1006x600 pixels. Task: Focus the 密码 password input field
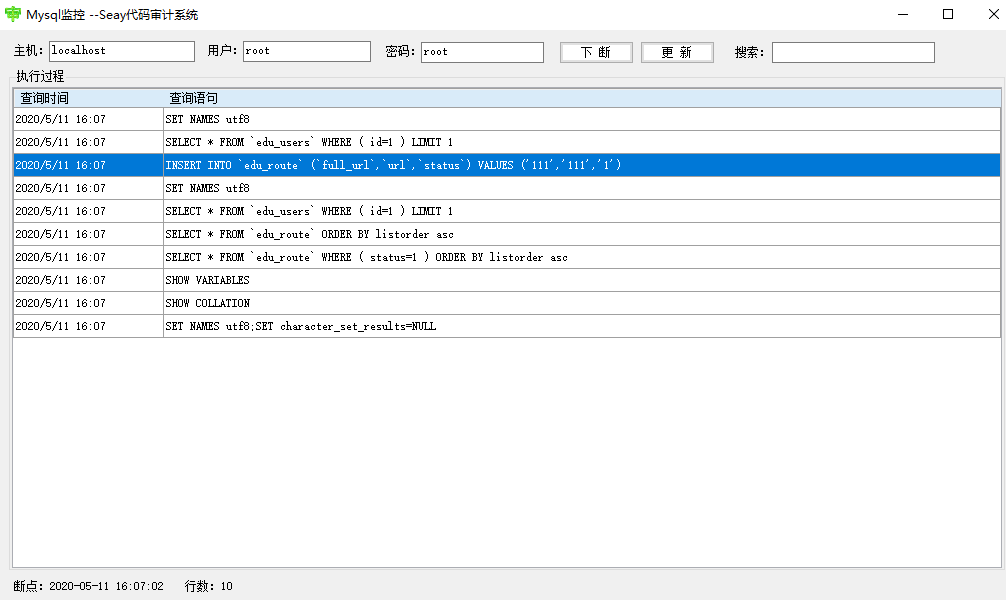point(482,52)
